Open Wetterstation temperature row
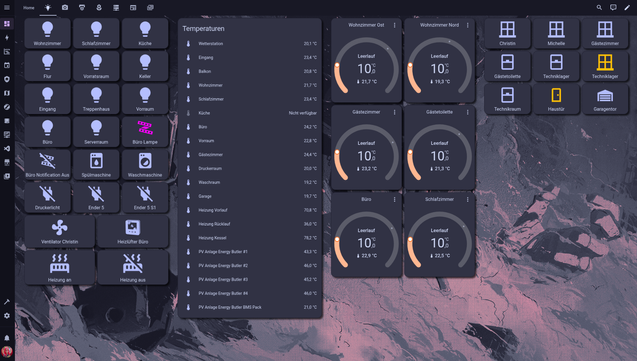 point(250,43)
